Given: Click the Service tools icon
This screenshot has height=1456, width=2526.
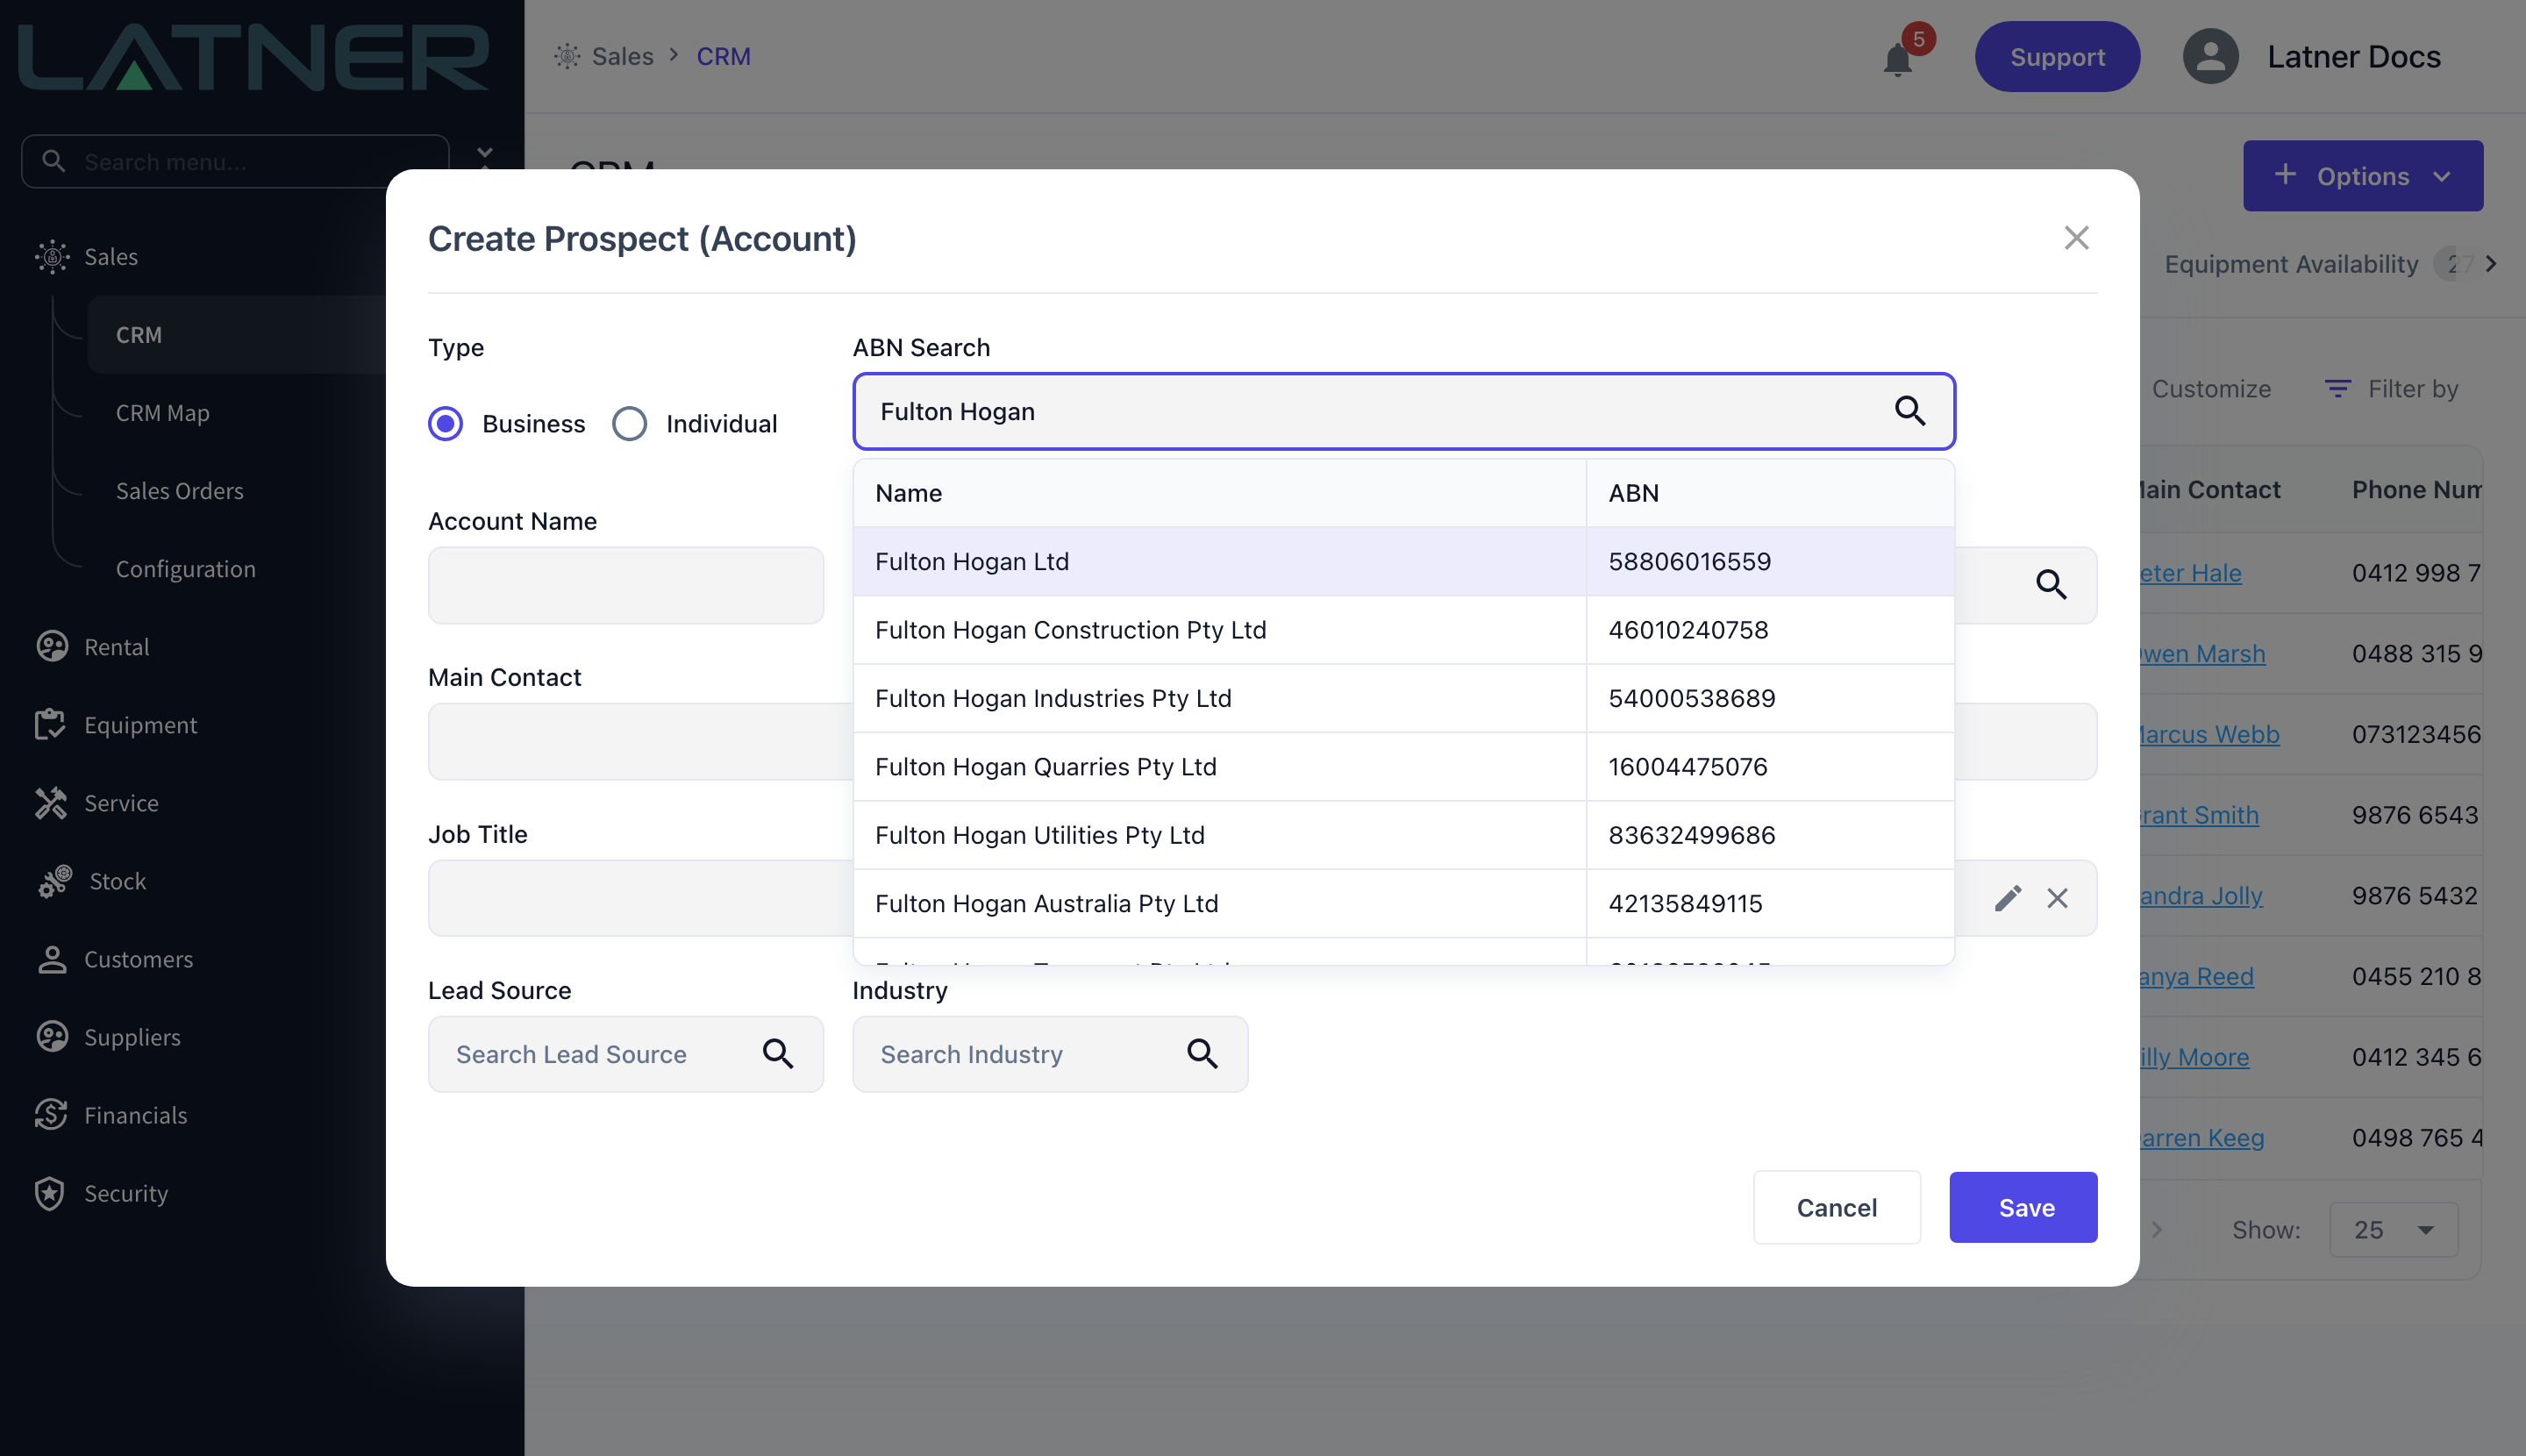Looking at the screenshot, I should point(51,802).
